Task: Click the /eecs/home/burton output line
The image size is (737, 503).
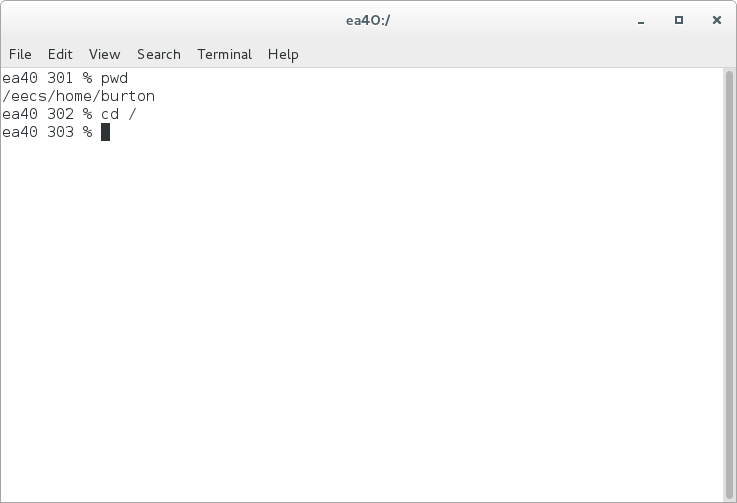Action: tap(78, 96)
